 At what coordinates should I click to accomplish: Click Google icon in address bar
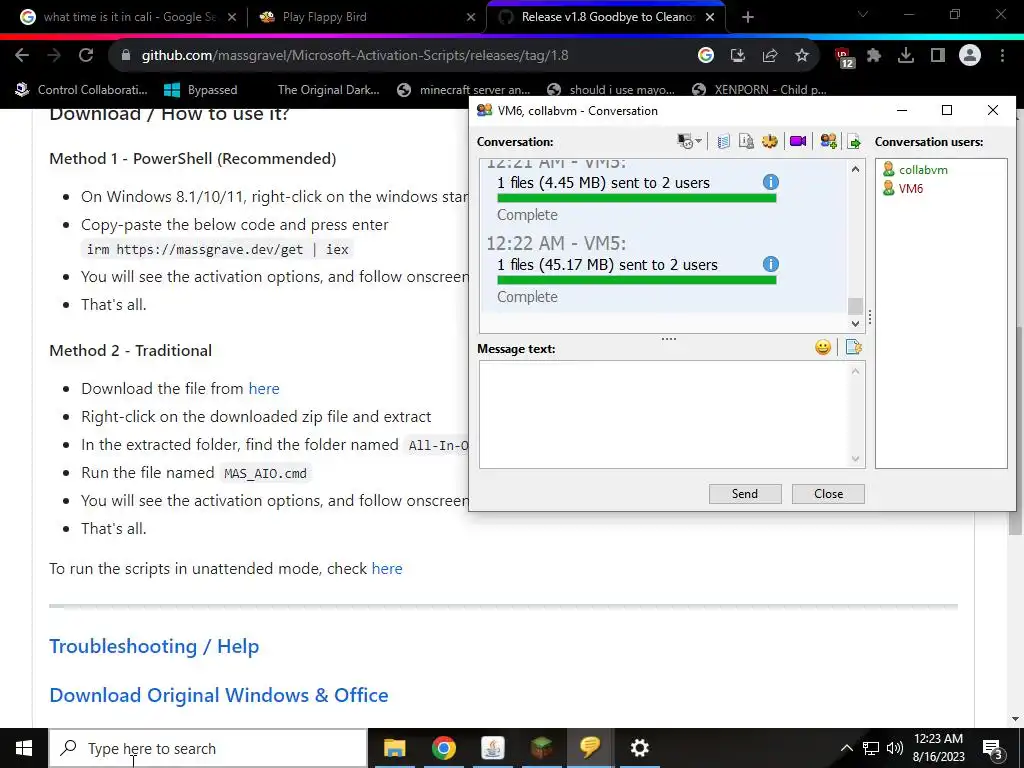coord(706,56)
